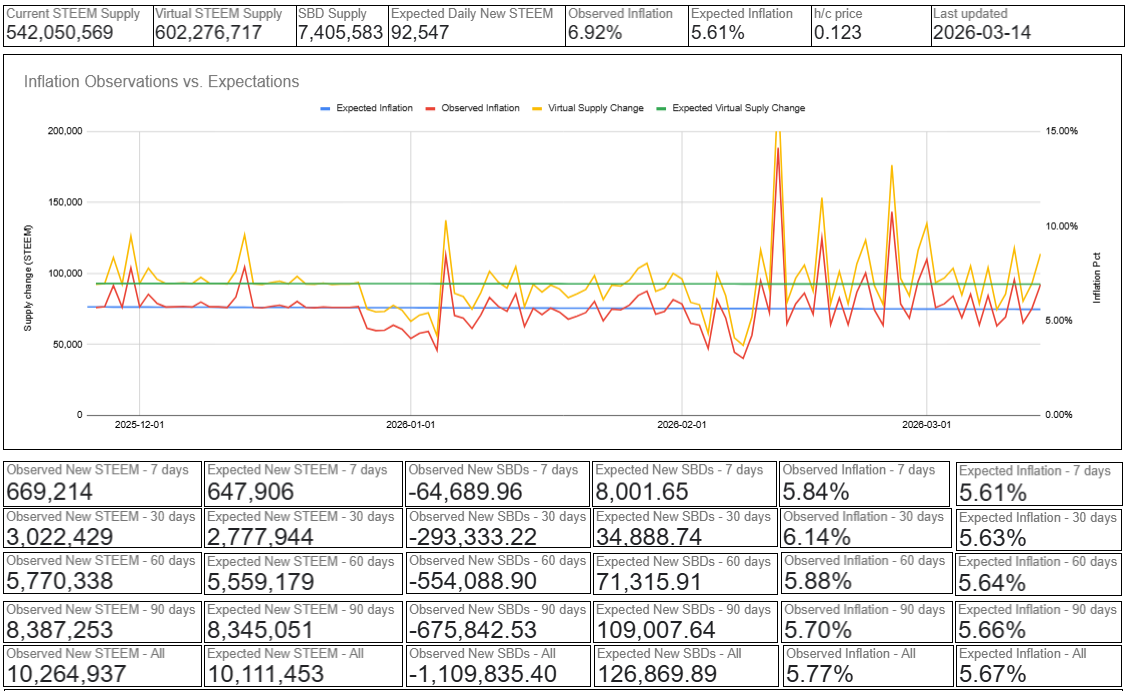Click the 2025-12-01 x-axis date label
This screenshot has height=691, width=1125.
(139, 425)
